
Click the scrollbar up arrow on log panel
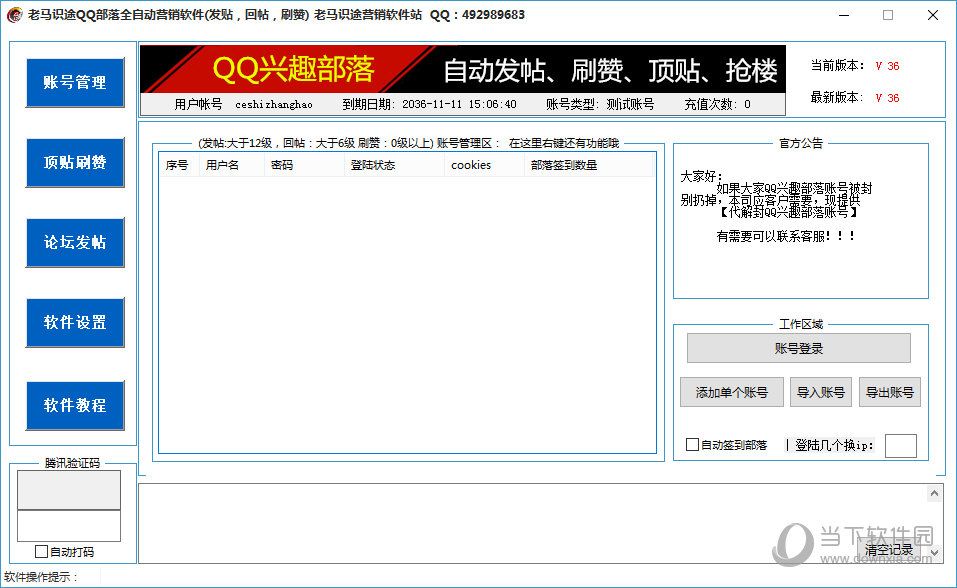pos(936,491)
